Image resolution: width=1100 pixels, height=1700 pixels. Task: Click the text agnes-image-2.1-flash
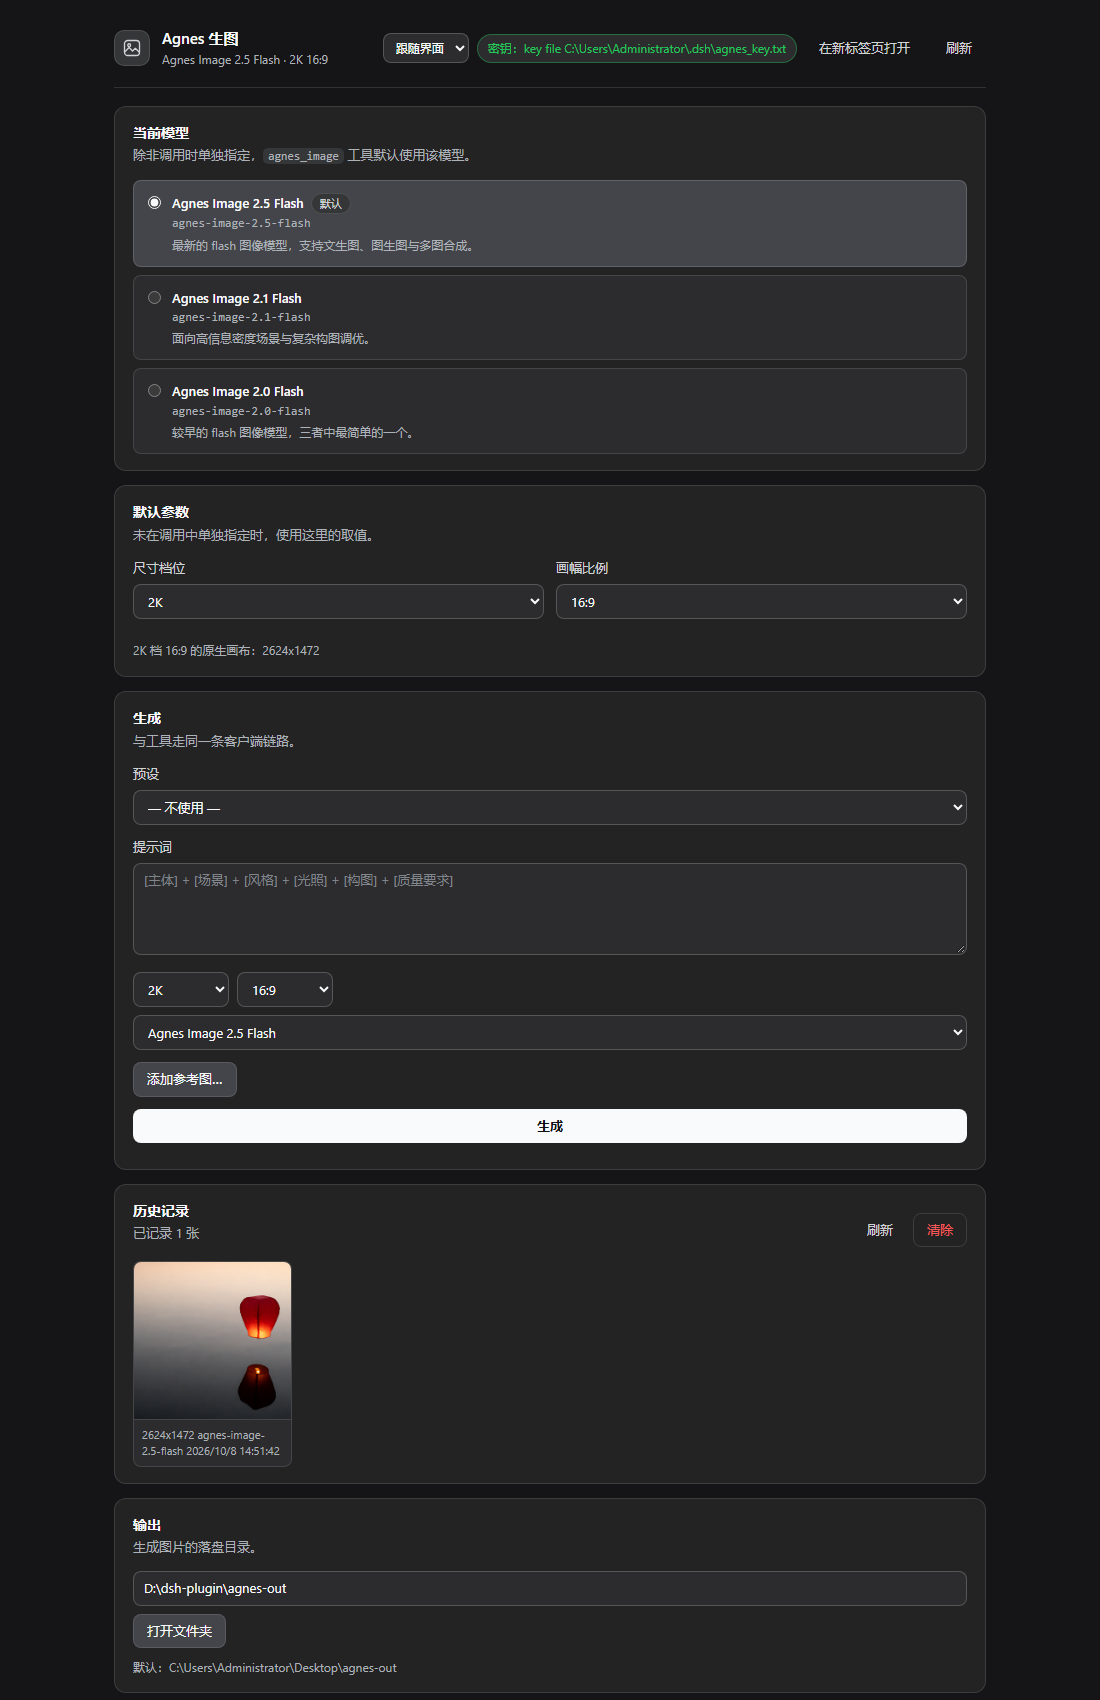pyautogui.click(x=241, y=317)
